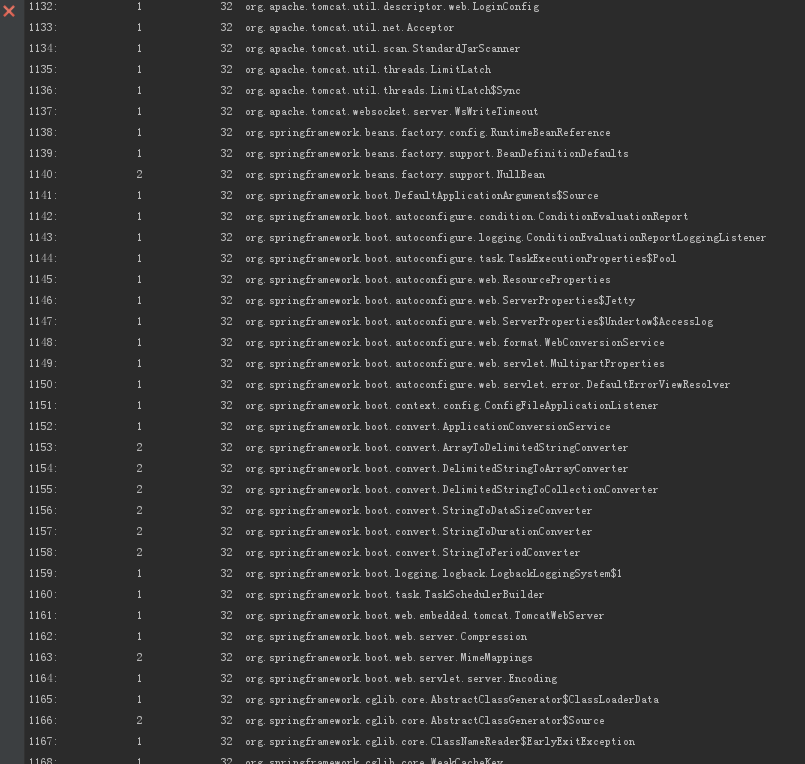Click ArrayToDelimitedStringConverter entry
The image size is (805, 764).
coord(436,448)
